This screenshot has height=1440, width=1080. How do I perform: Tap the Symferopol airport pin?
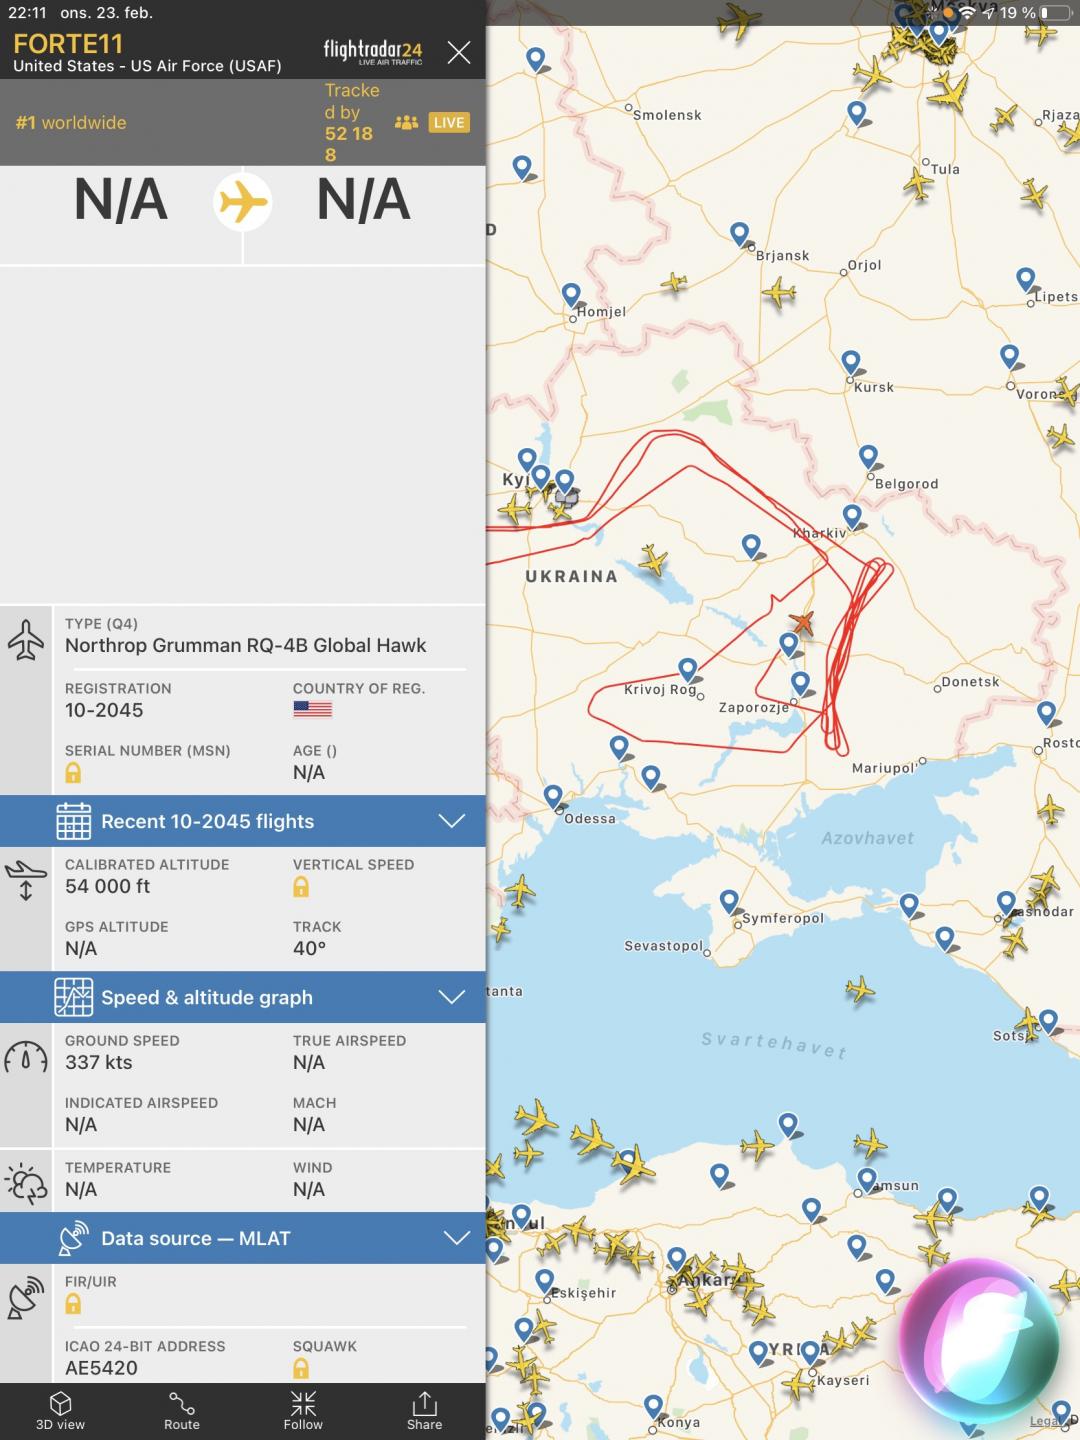(730, 902)
